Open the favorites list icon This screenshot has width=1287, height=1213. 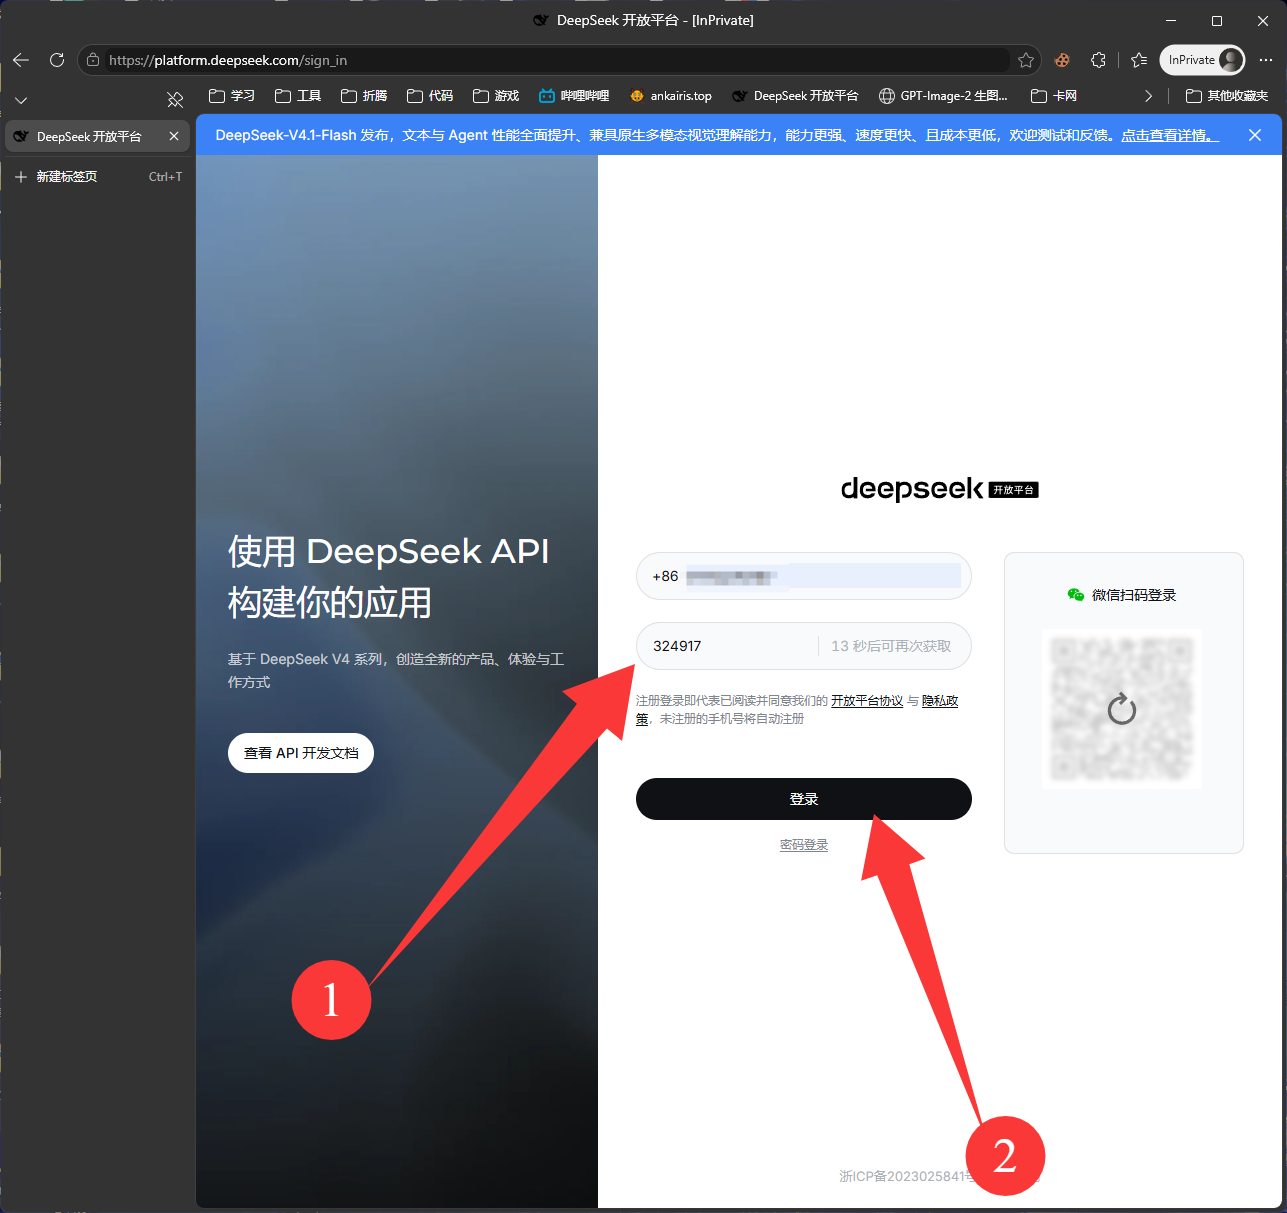click(x=1139, y=60)
